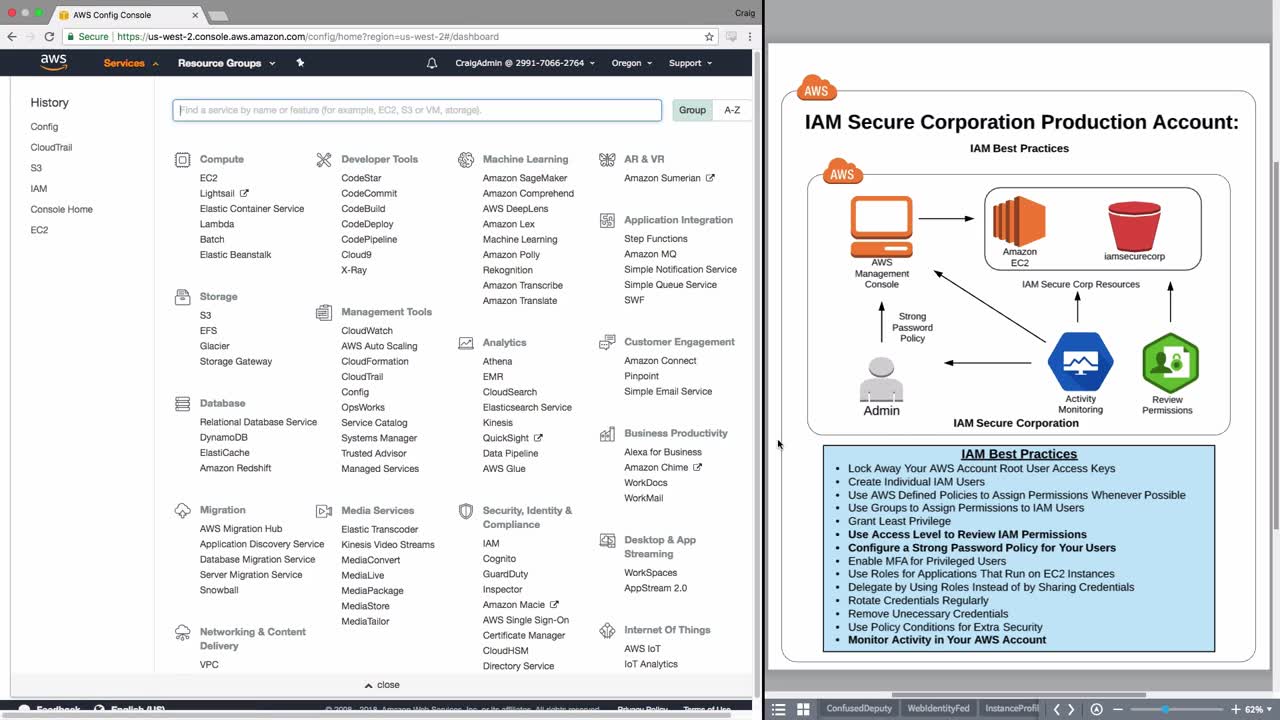Click the zoom in plus icon
This screenshot has height=720, width=1280.
point(1236,709)
